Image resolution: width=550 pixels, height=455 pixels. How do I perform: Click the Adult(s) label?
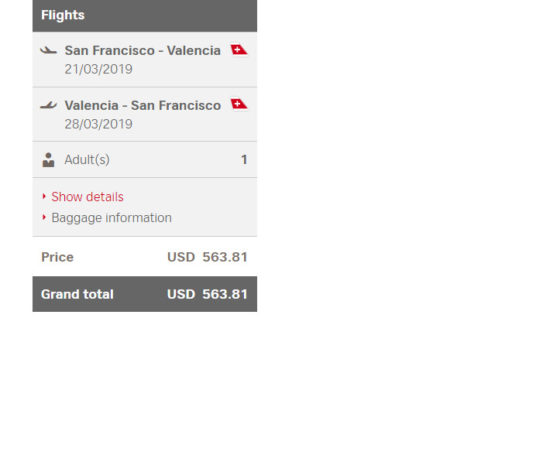click(x=87, y=160)
